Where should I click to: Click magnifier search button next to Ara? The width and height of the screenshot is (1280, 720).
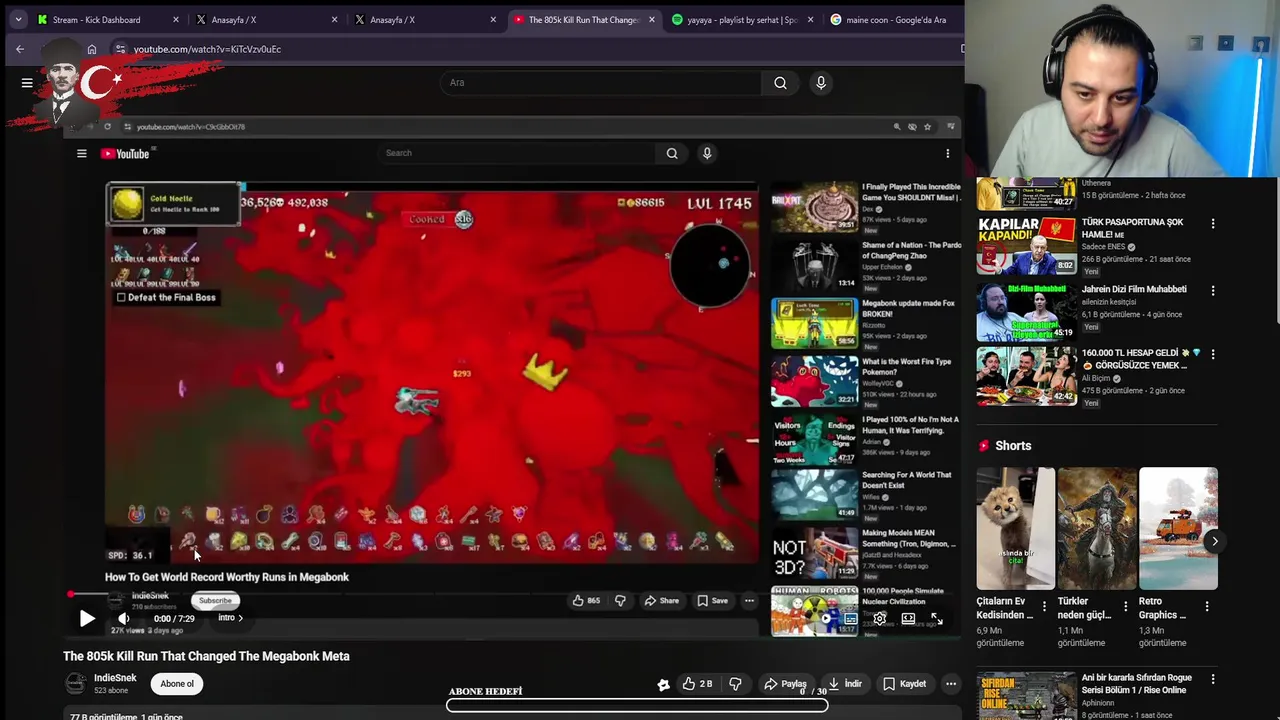coord(780,83)
